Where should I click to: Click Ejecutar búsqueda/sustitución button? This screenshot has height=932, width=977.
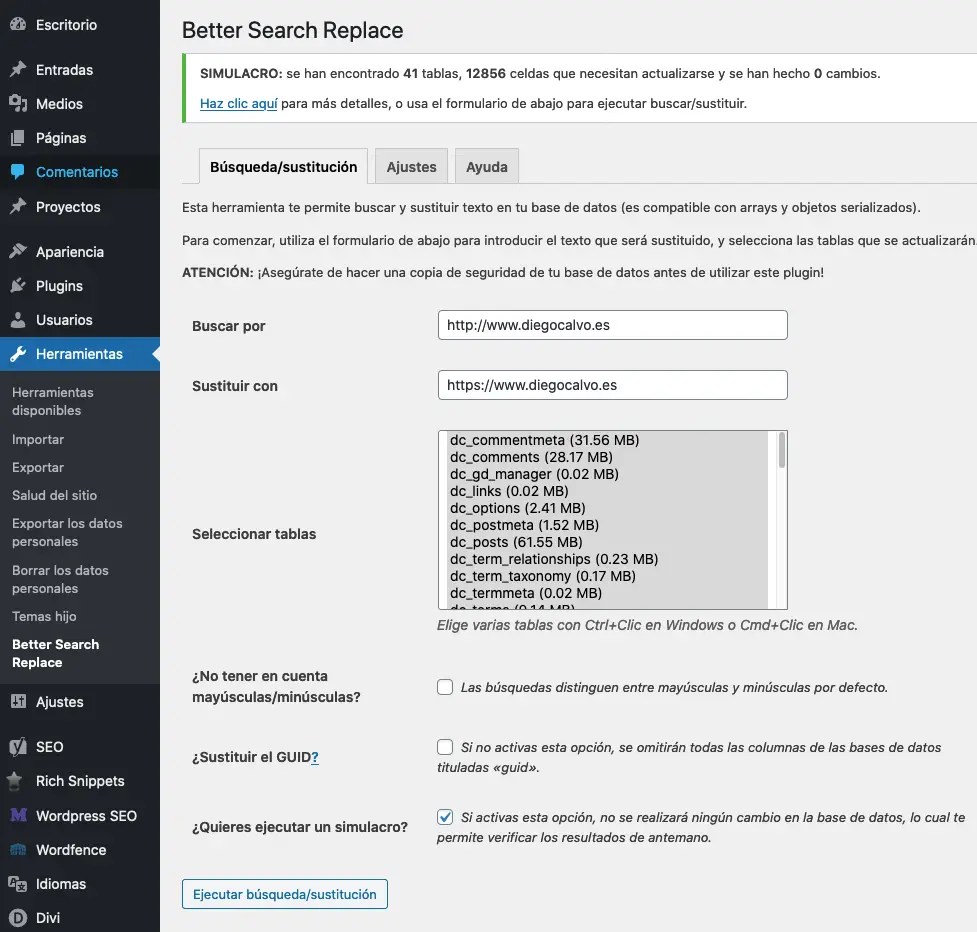(x=285, y=894)
